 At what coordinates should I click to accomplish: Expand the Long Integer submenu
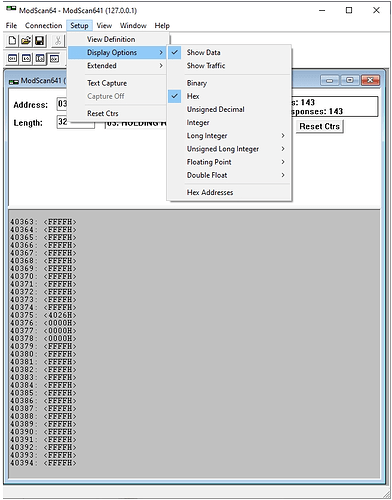(x=229, y=136)
